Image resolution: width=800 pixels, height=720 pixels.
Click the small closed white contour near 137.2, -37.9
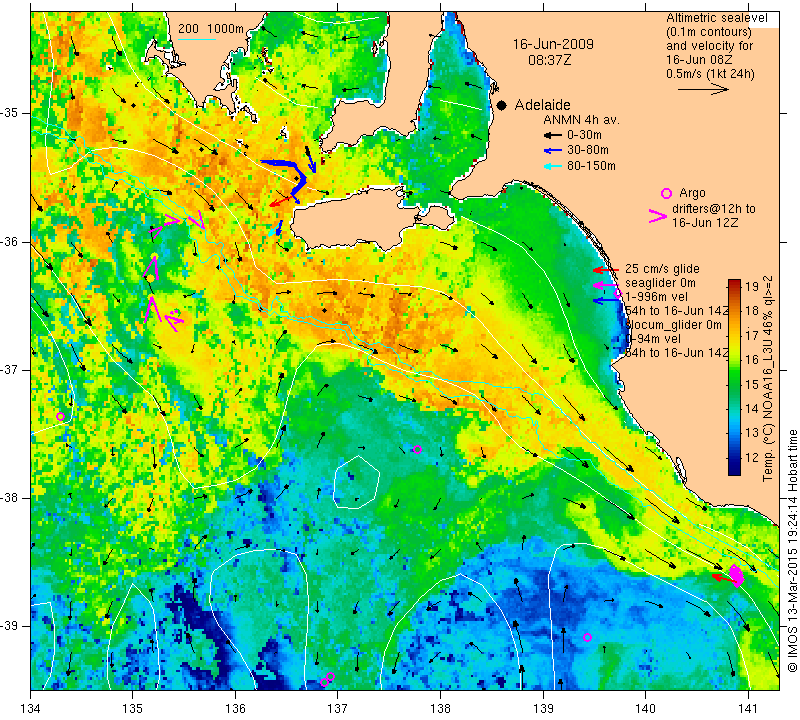click(x=357, y=482)
